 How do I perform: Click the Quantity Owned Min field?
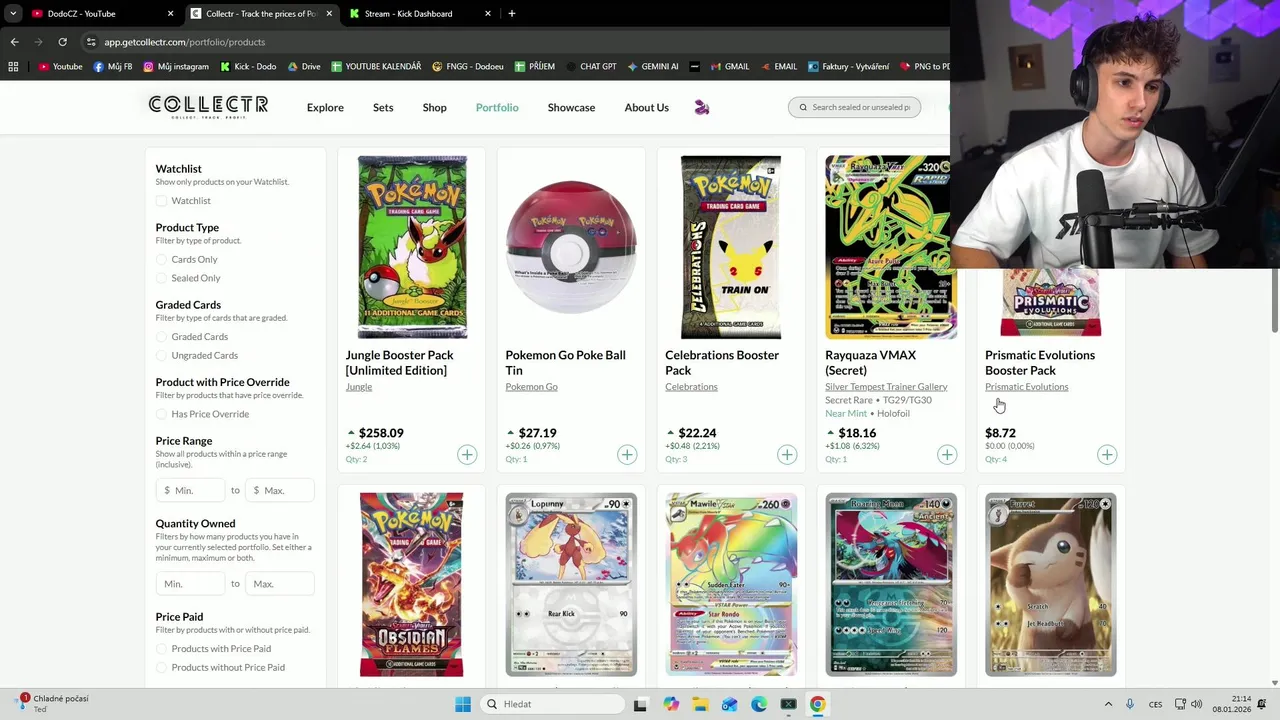(190, 584)
